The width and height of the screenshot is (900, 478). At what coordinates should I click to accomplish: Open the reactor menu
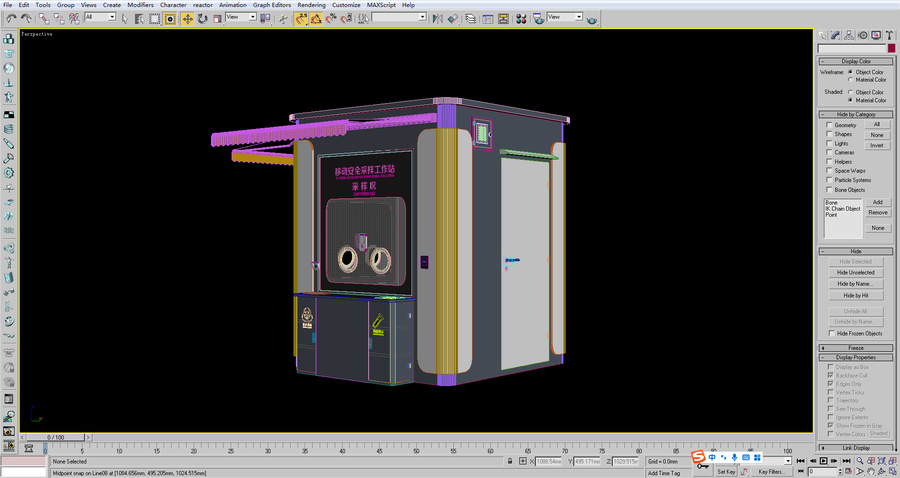[x=203, y=5]
